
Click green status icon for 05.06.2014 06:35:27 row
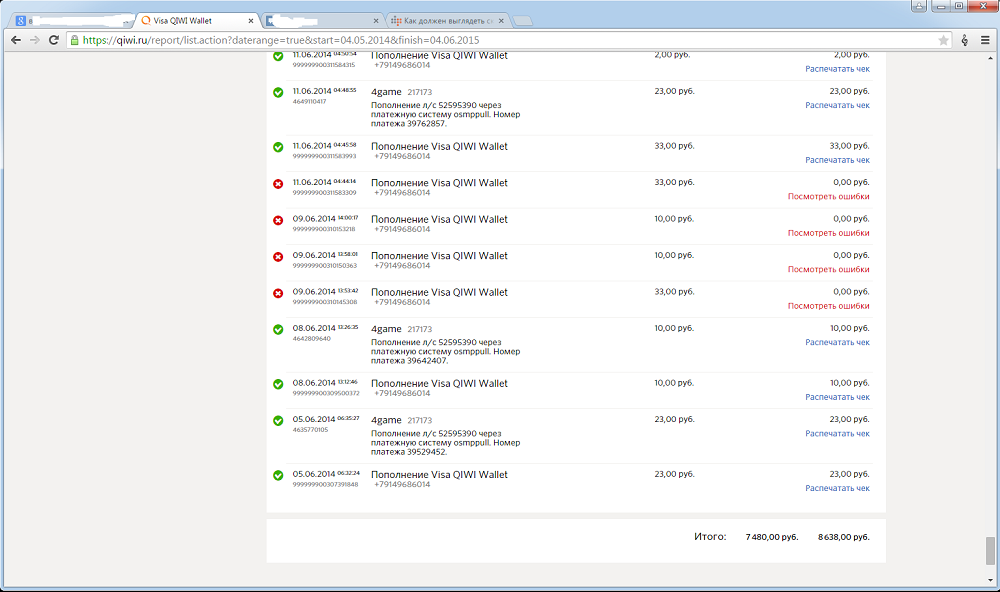pos(278,420)
